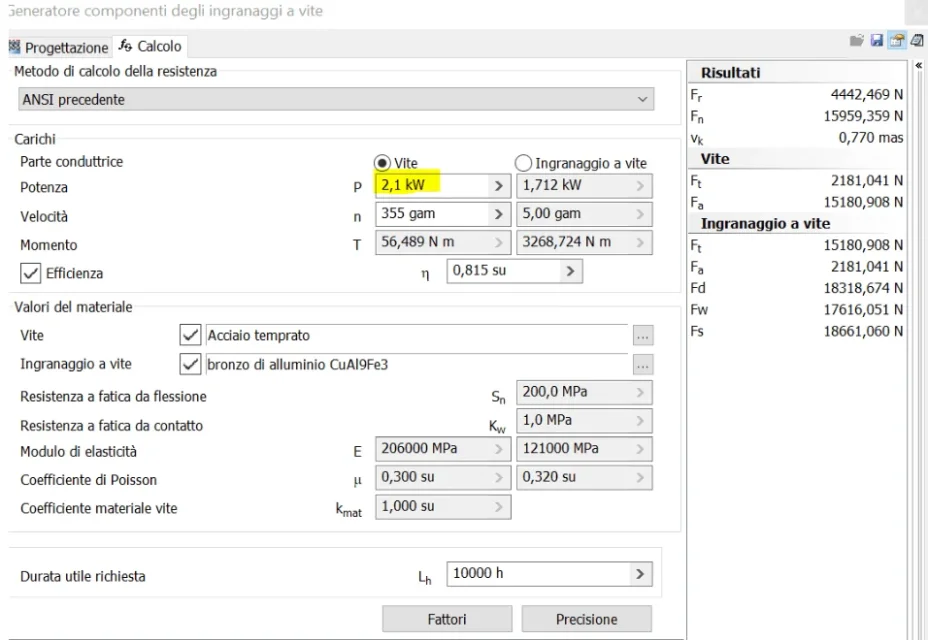Select the Calcolo tab
The width and height of the screenshot is (928, 640).
(150, 46)
